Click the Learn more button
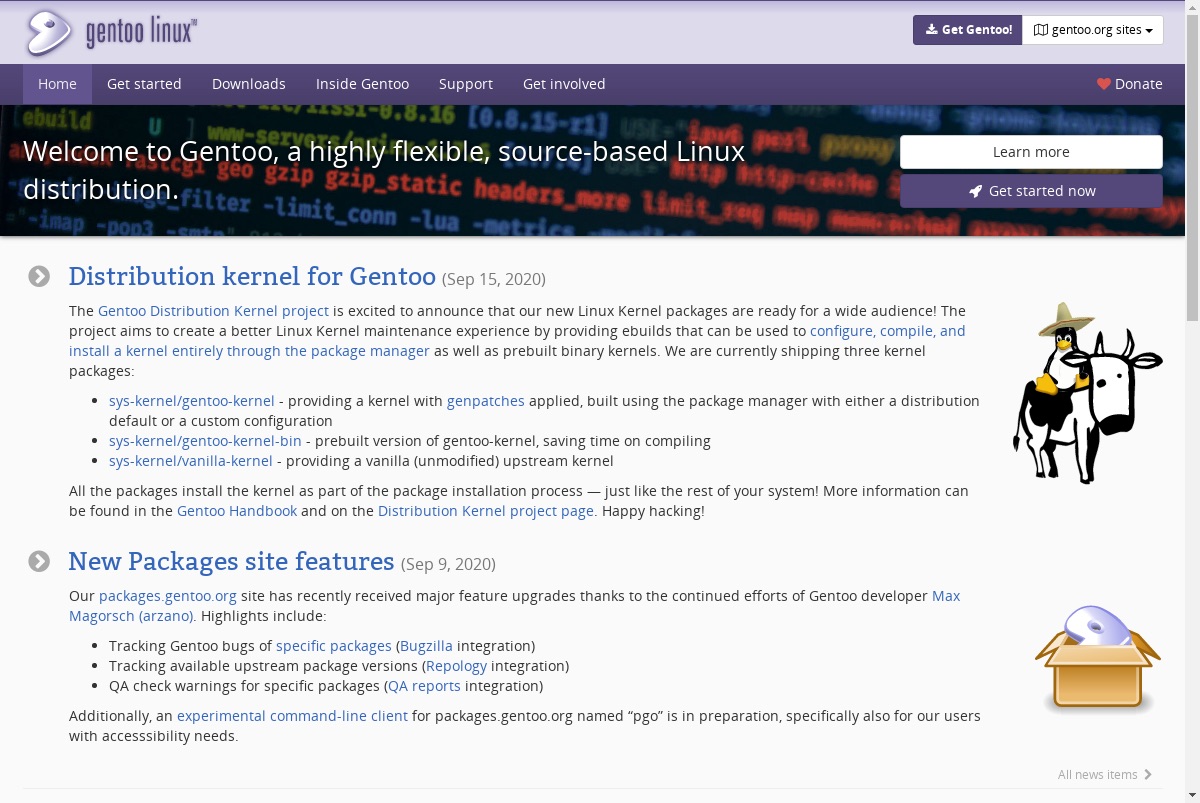 pos(1031,152)
